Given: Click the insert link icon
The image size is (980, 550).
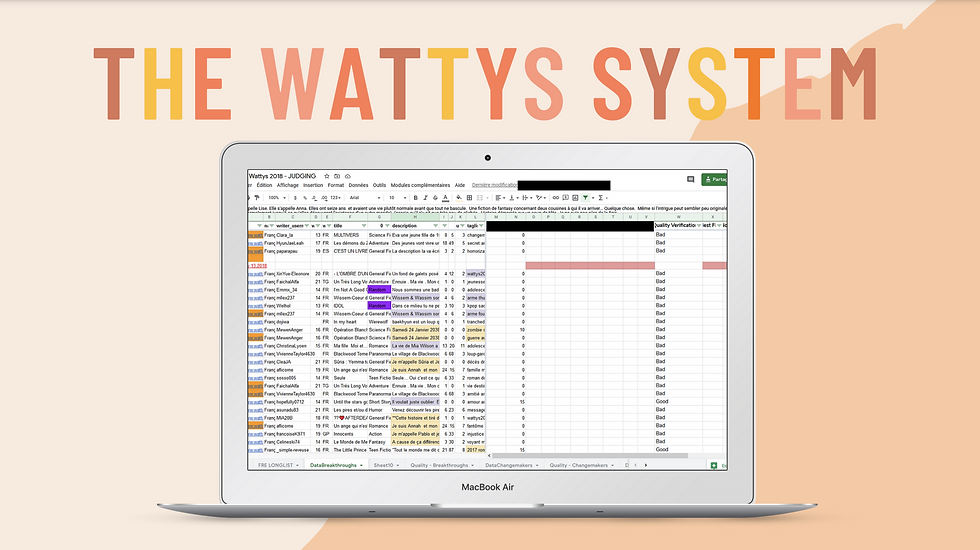Looking at the screenshot, I should (x=556, y=198).
